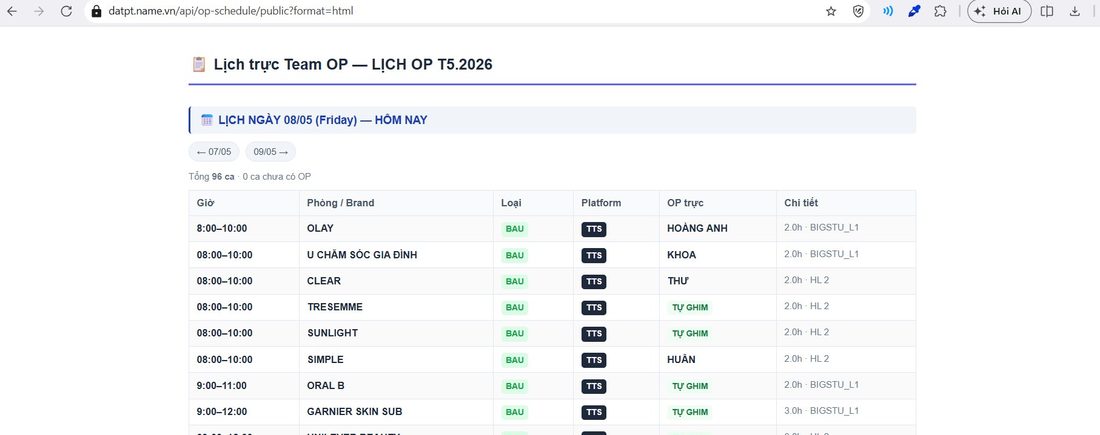This screenshot has width=1100, height=435.
Task: Click the Chi tiết column header
Action: click(846, 203)
